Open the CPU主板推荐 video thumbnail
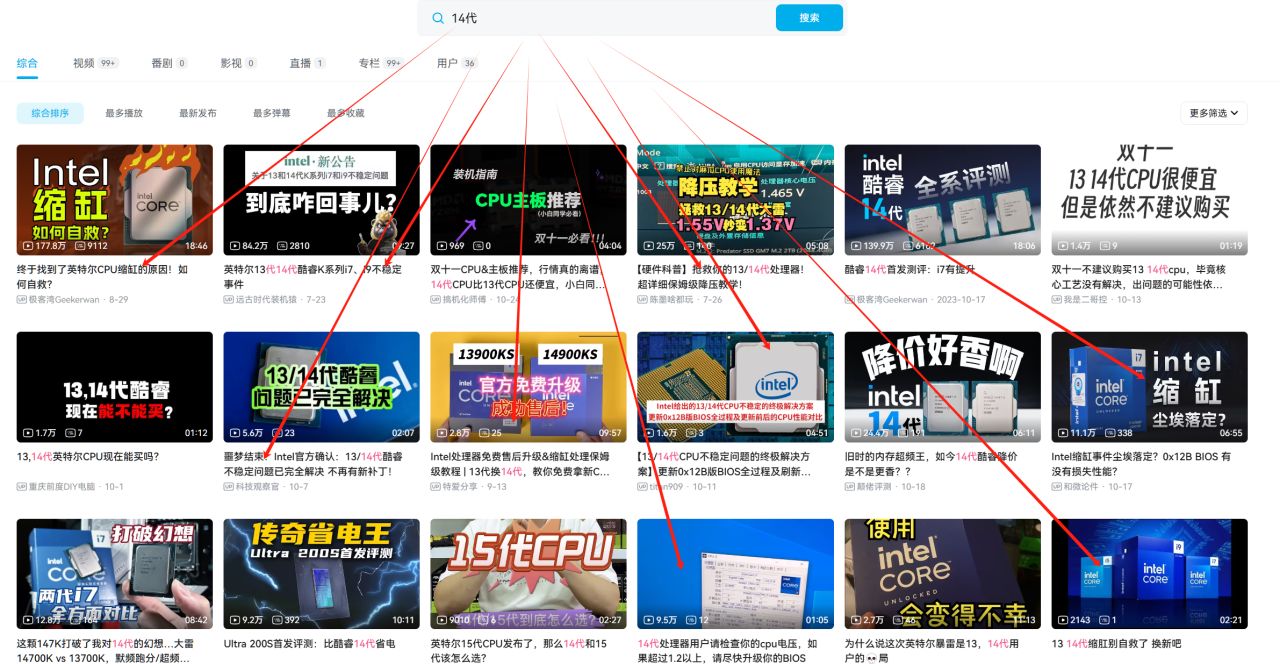The width and height of the screenshot is (1280, 664). [x=528, y=200]
